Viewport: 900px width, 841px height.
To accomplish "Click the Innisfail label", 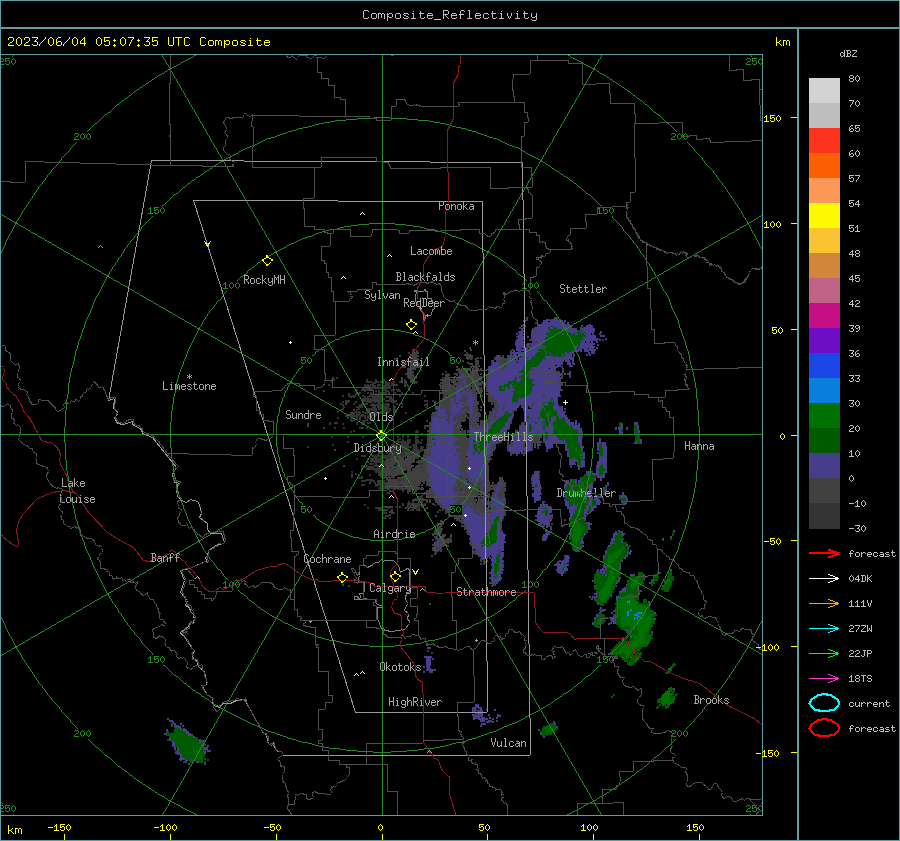I will [403, 362].
